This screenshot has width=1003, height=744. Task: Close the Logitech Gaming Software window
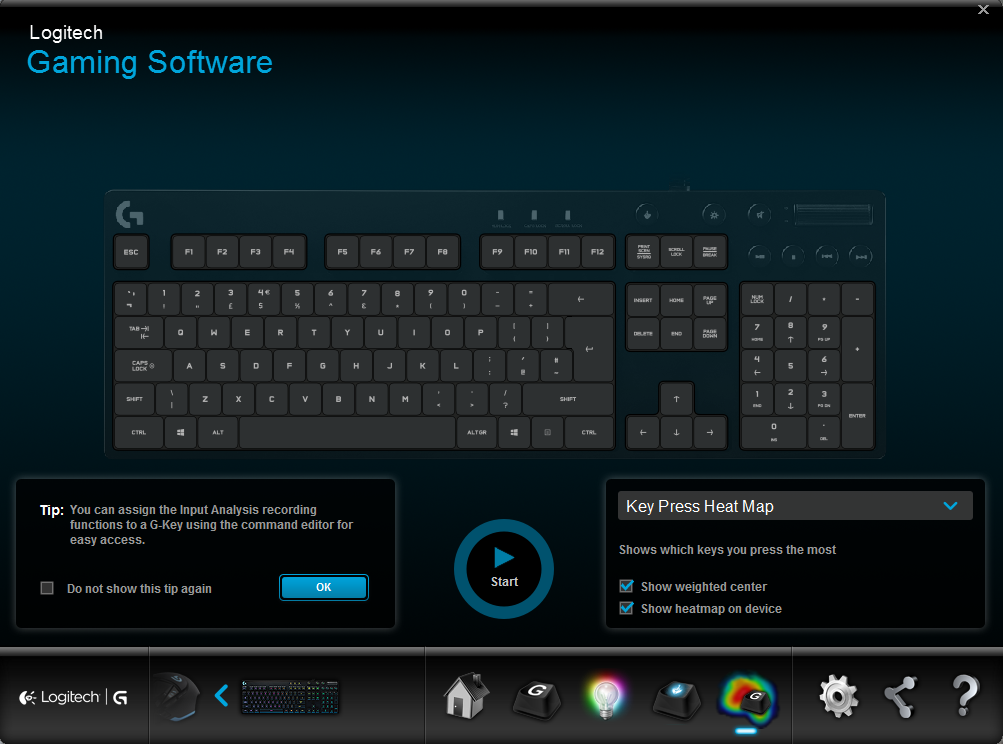coord(983,9)
